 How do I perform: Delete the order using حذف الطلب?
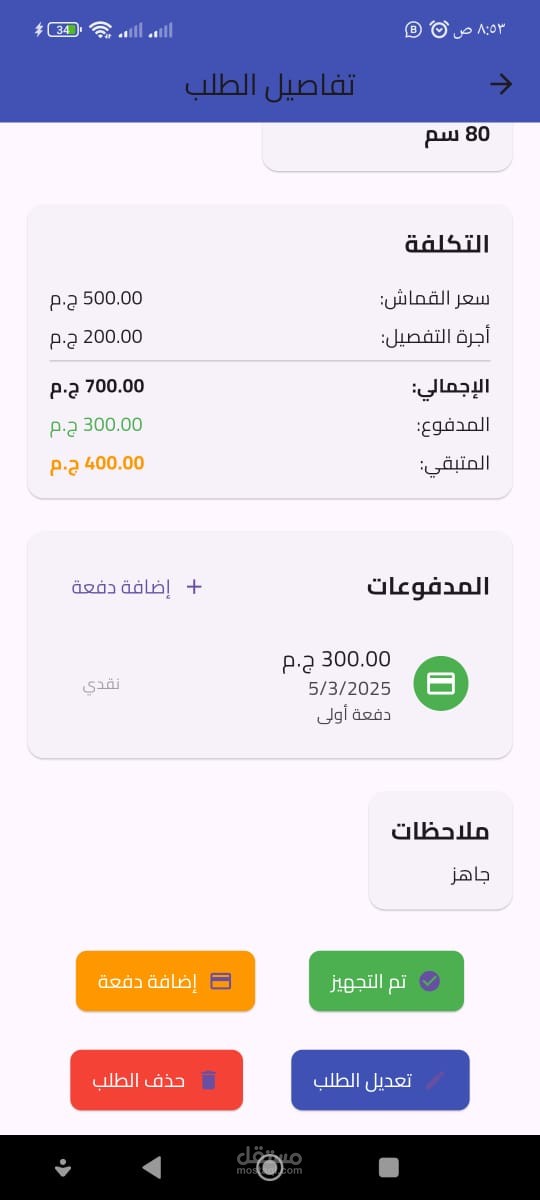(x=156, y=1080)
